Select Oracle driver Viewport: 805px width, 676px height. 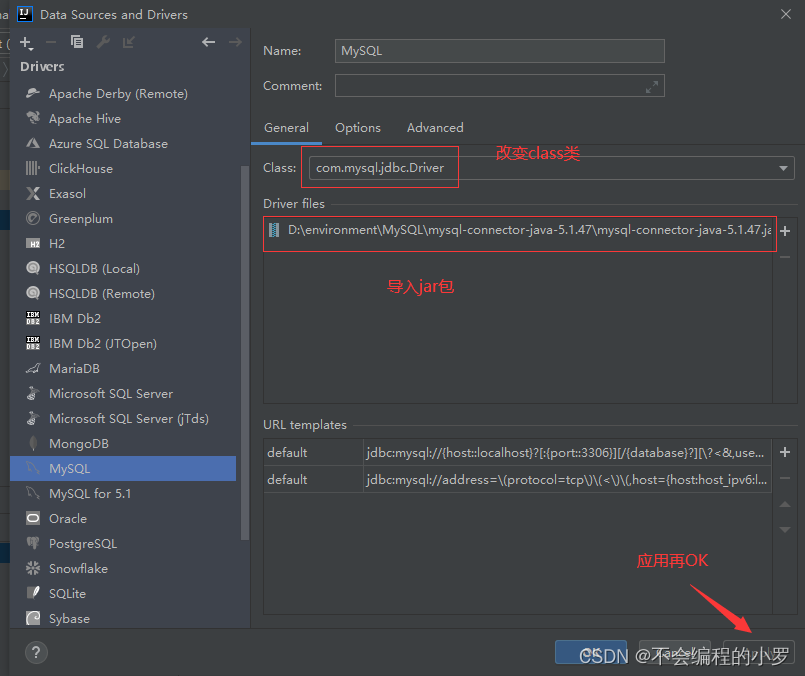tap(123, 518)
